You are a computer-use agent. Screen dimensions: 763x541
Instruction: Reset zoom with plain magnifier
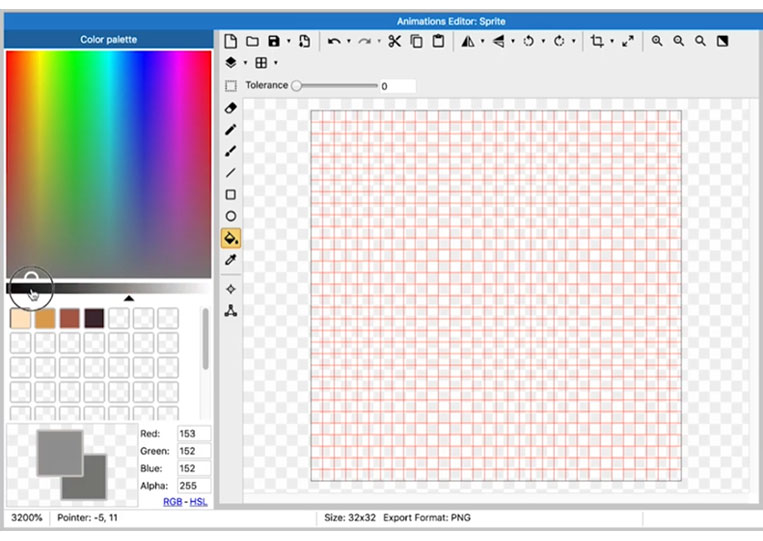(700, 41)
